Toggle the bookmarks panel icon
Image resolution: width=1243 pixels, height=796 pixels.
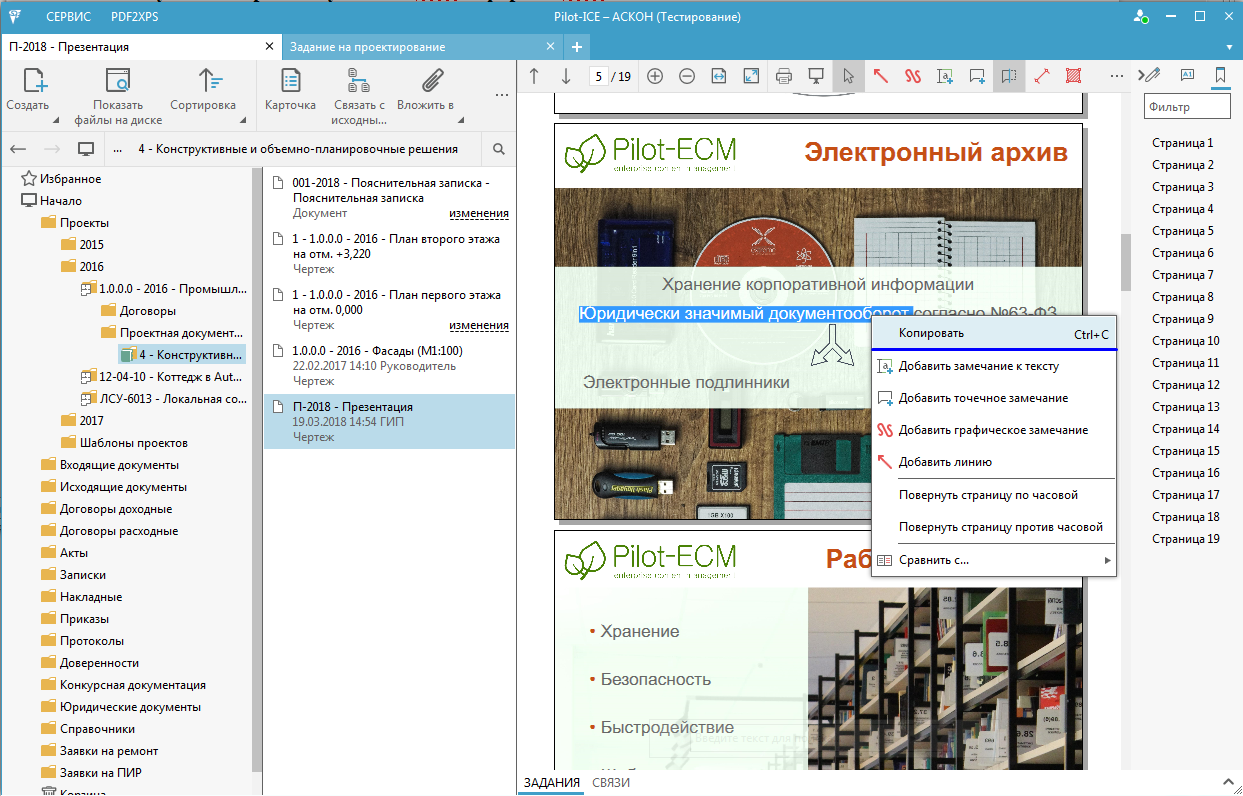1220,75
